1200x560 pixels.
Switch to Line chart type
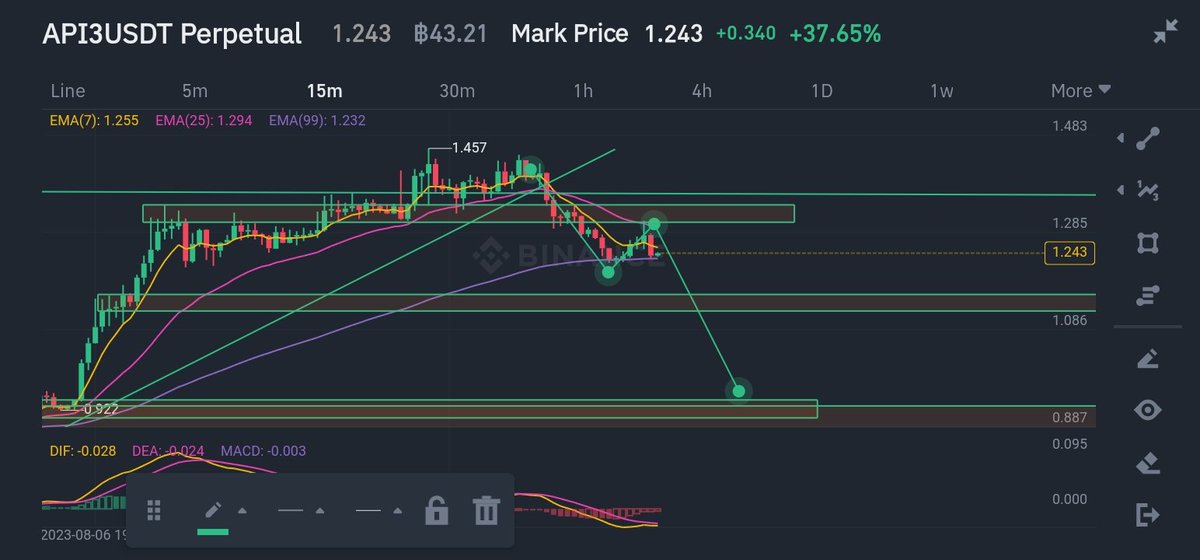pos(67,91)
